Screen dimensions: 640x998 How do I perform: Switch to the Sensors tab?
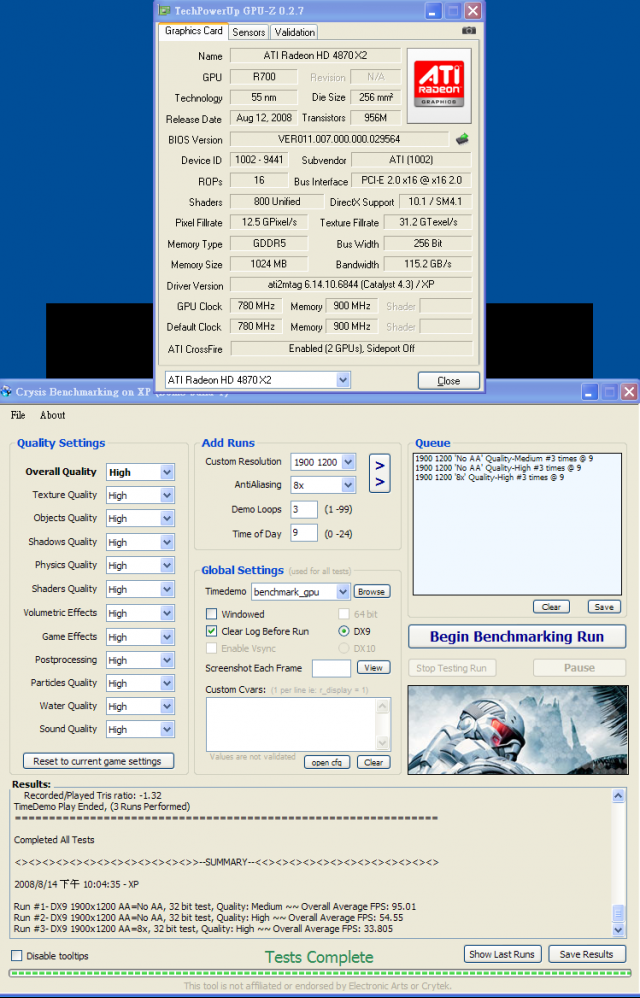[x=248, y=32]
